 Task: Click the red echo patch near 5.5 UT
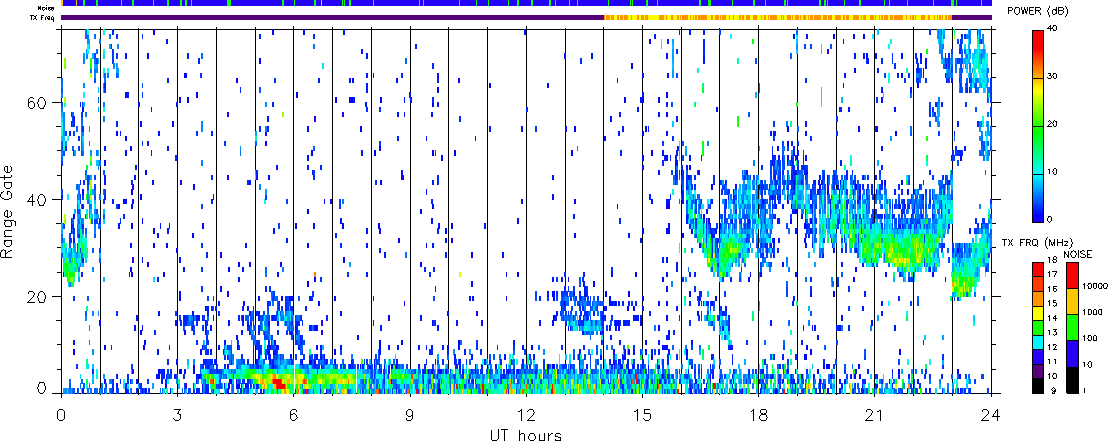tap(278, 383)
